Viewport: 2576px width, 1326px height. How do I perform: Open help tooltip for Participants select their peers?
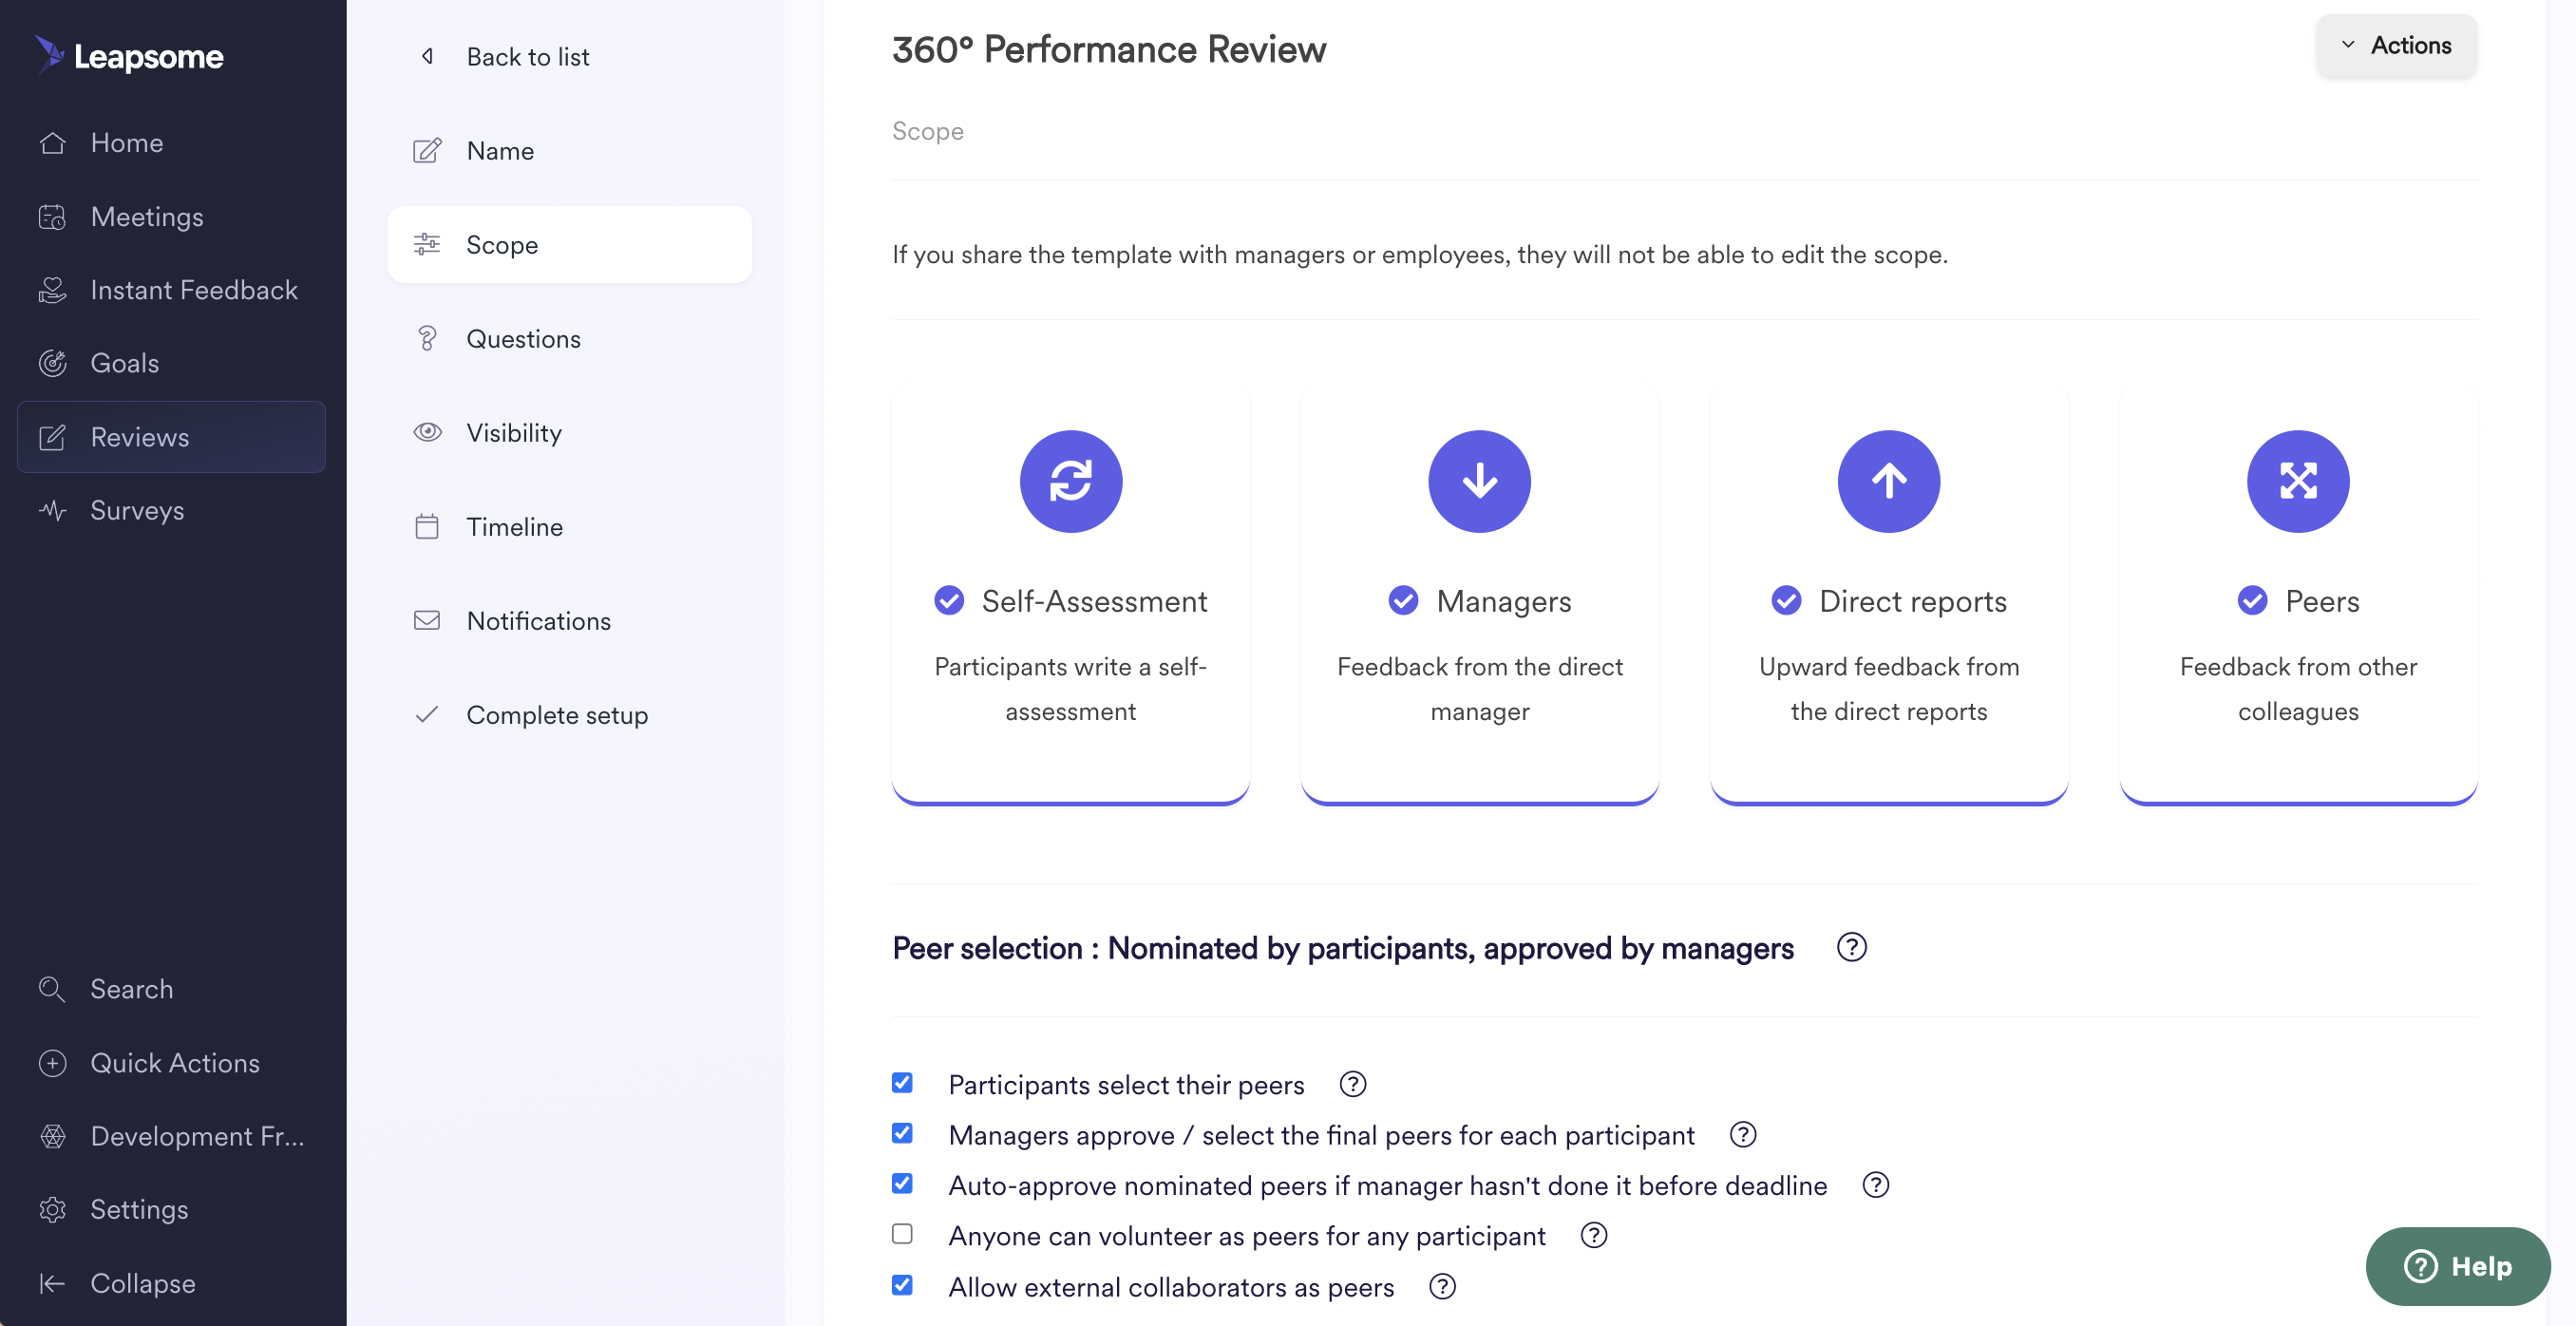(1353, 1084)
